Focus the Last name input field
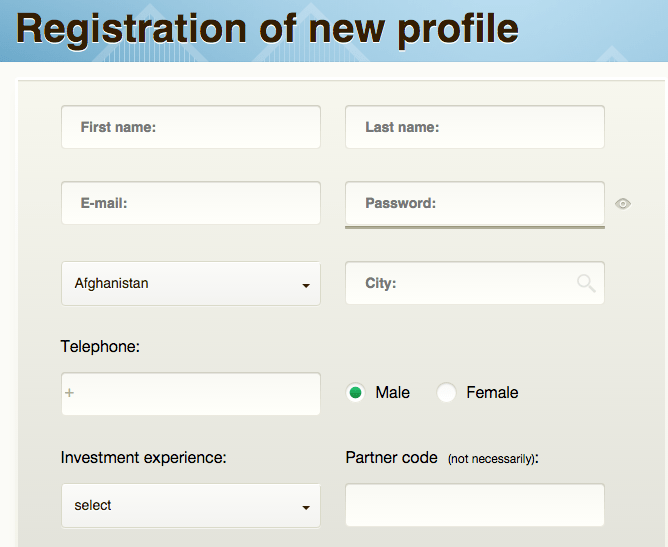 pos(475,127)
